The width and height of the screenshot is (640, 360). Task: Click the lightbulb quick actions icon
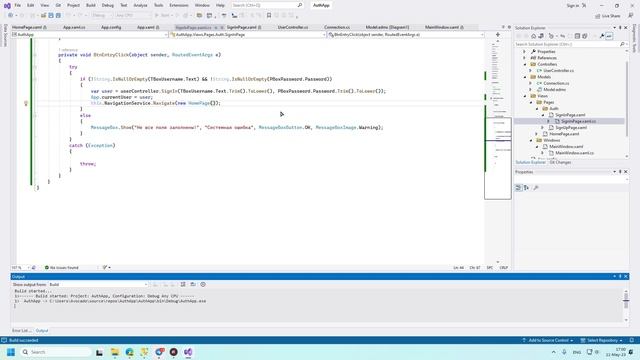tap(26, 103)
